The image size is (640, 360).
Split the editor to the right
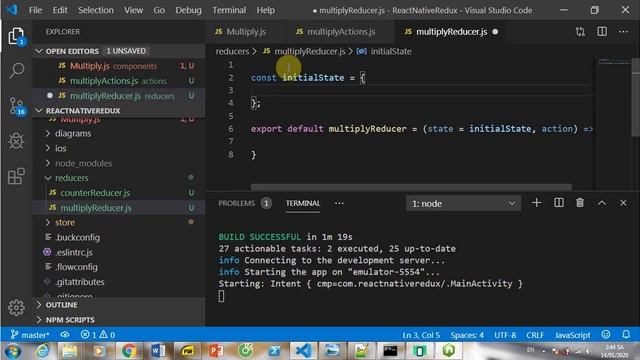tap(602, 32)
